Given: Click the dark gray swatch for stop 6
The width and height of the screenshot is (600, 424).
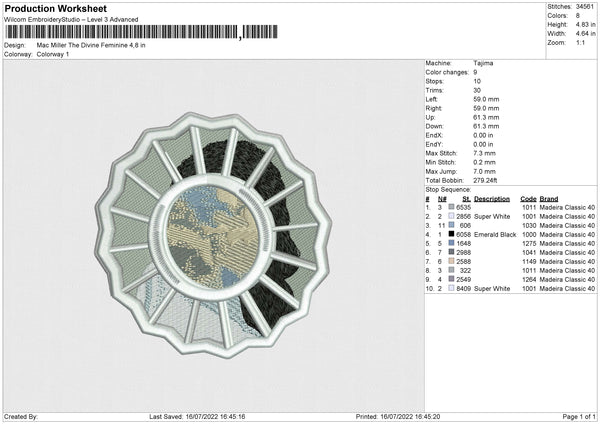Looking at the screenshot, I should 453,252.
